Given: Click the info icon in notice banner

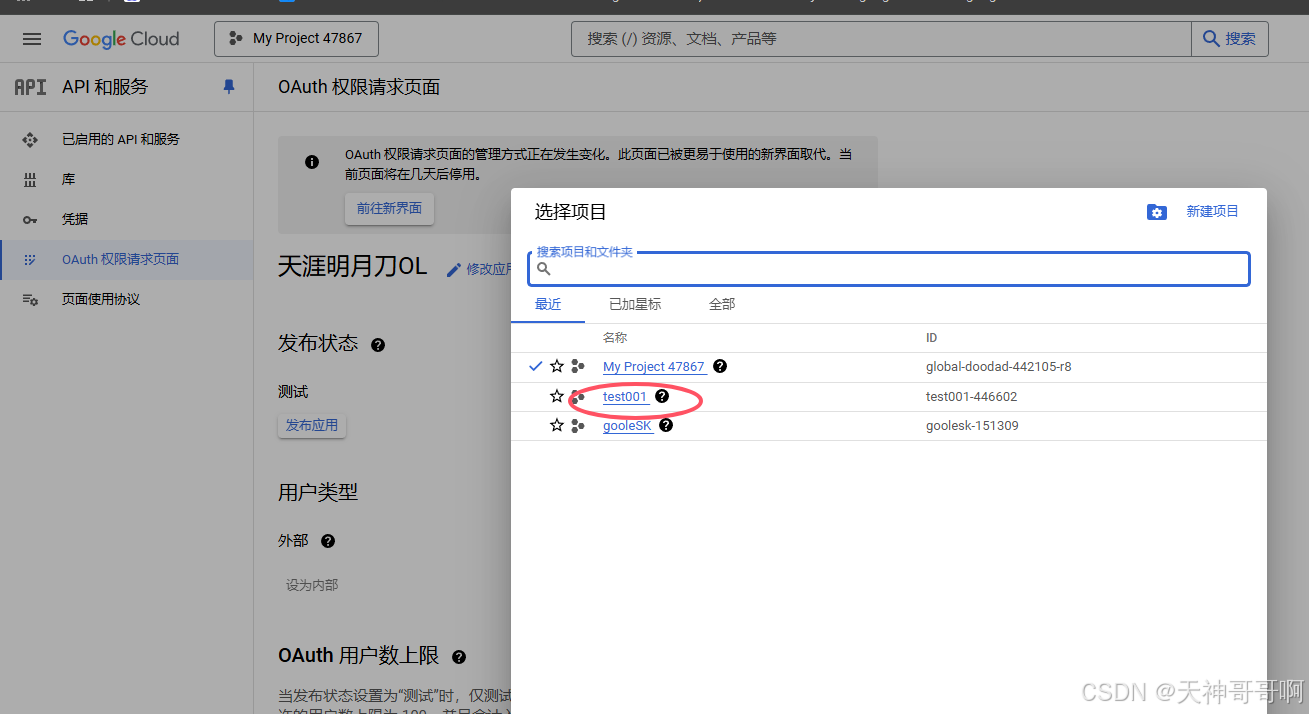Looking at the screenshot, I should 312,162.
